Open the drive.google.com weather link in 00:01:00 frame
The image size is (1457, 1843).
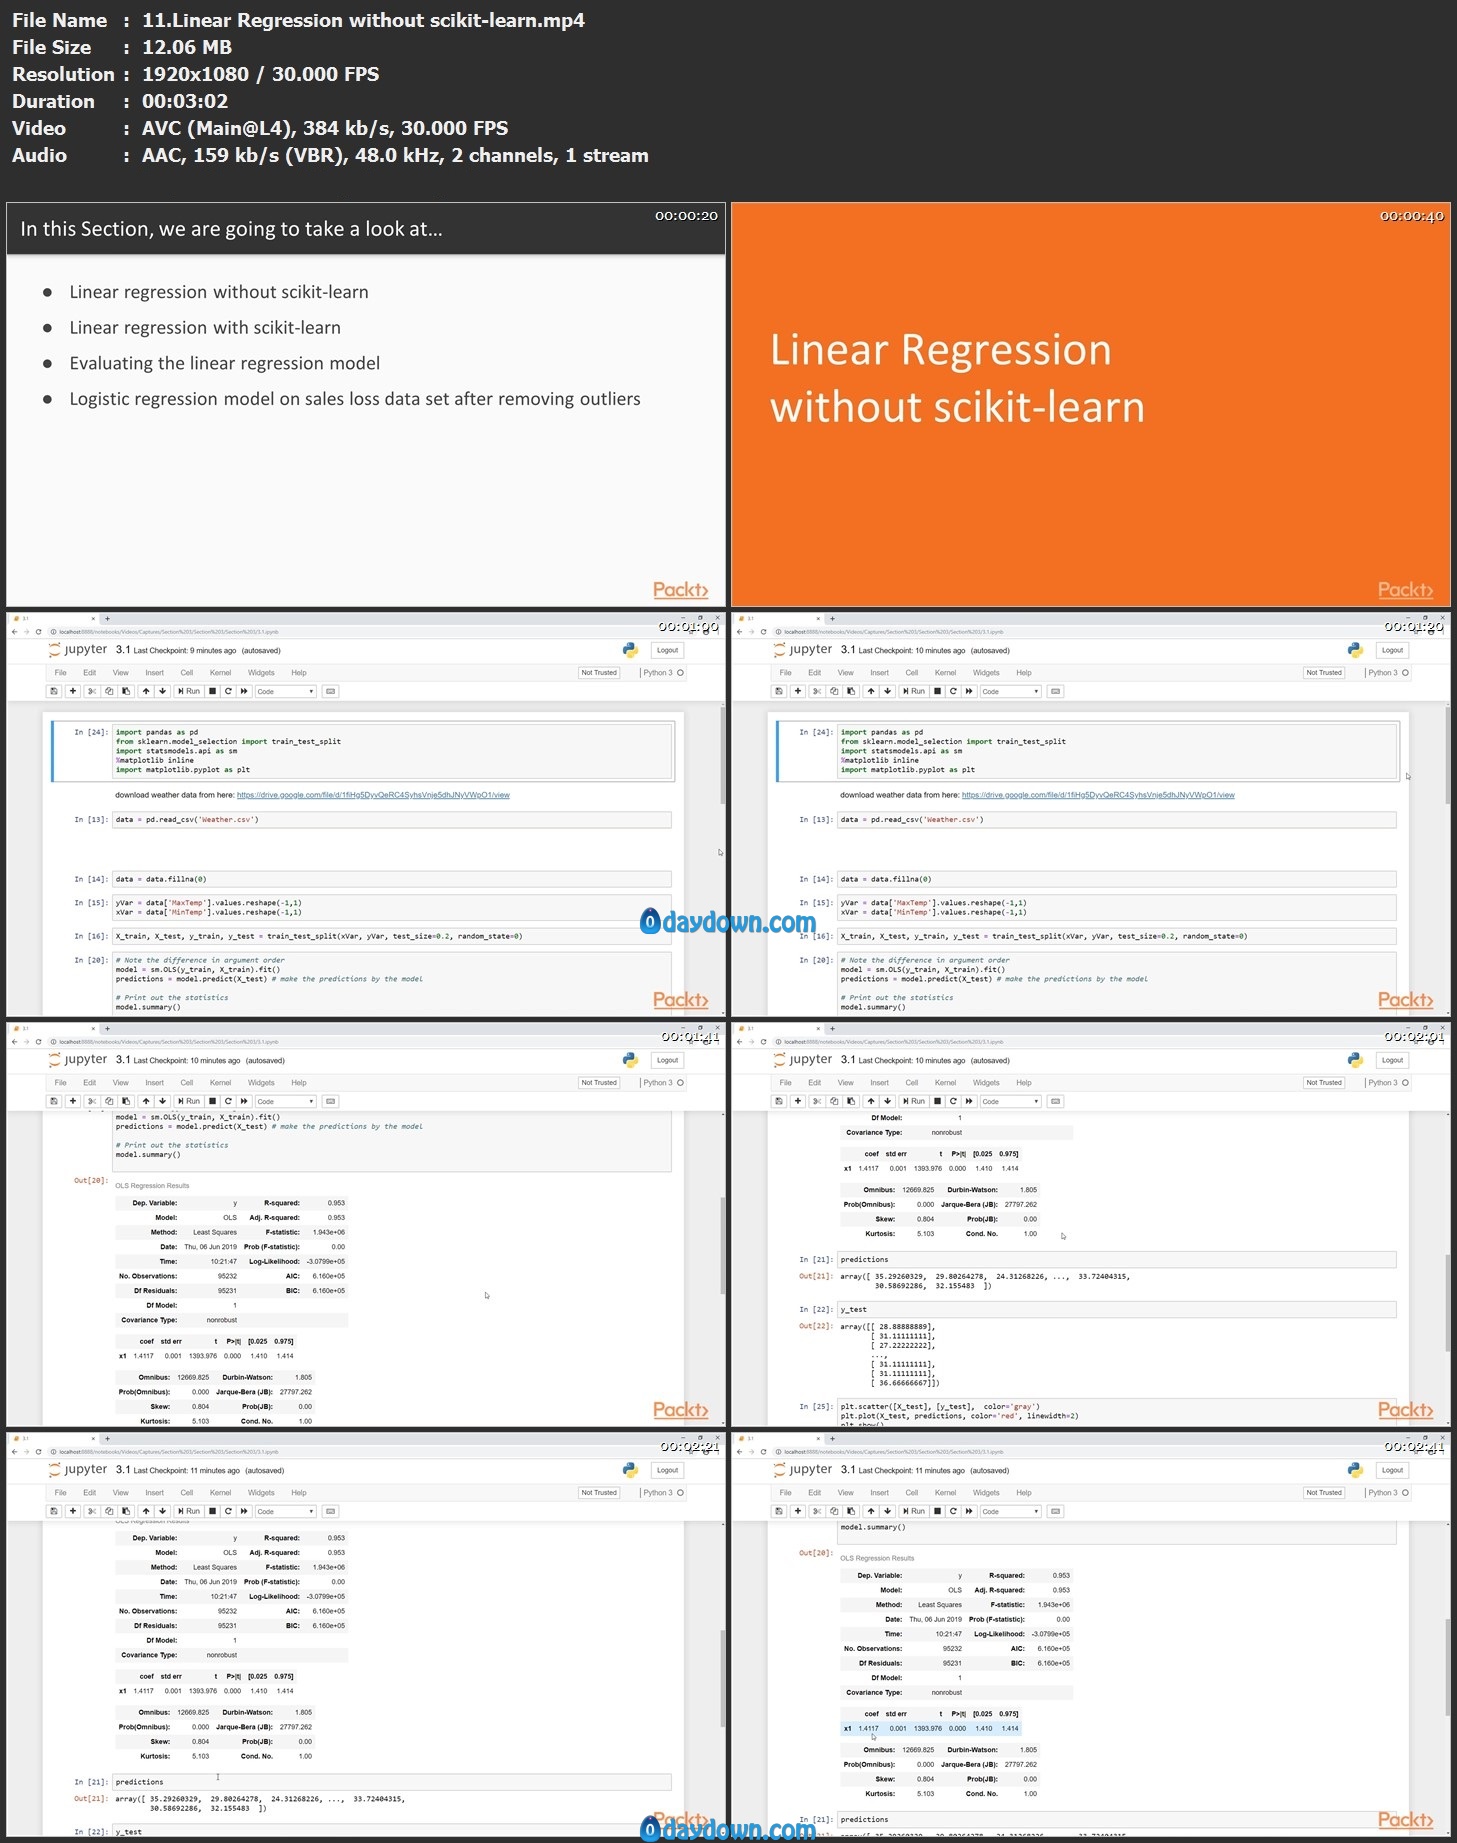pyautogui.click(x=373, y=795)
